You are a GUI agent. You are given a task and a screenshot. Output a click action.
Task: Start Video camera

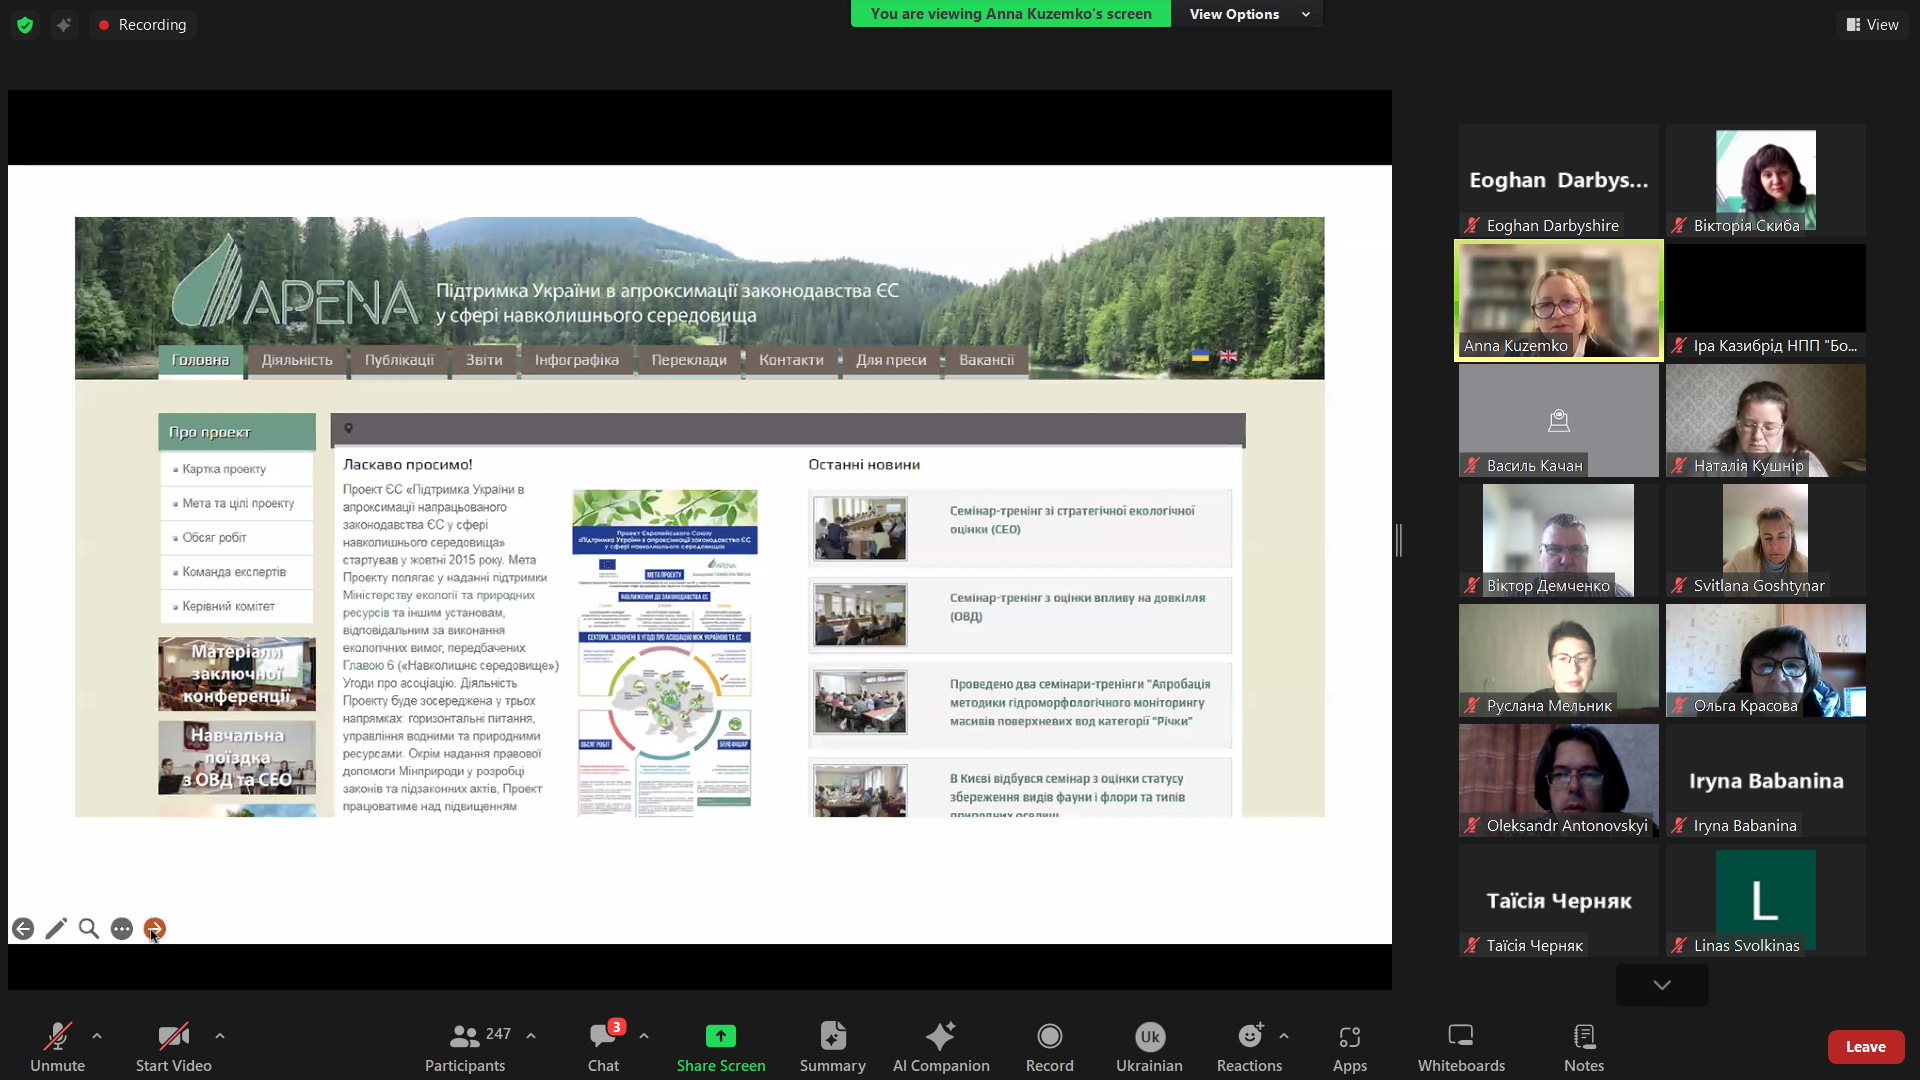173,1046
